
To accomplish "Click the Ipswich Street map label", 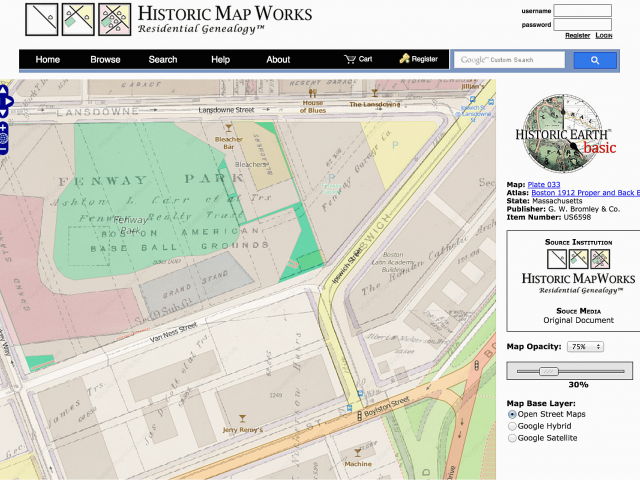I will (x=347, y=265).
